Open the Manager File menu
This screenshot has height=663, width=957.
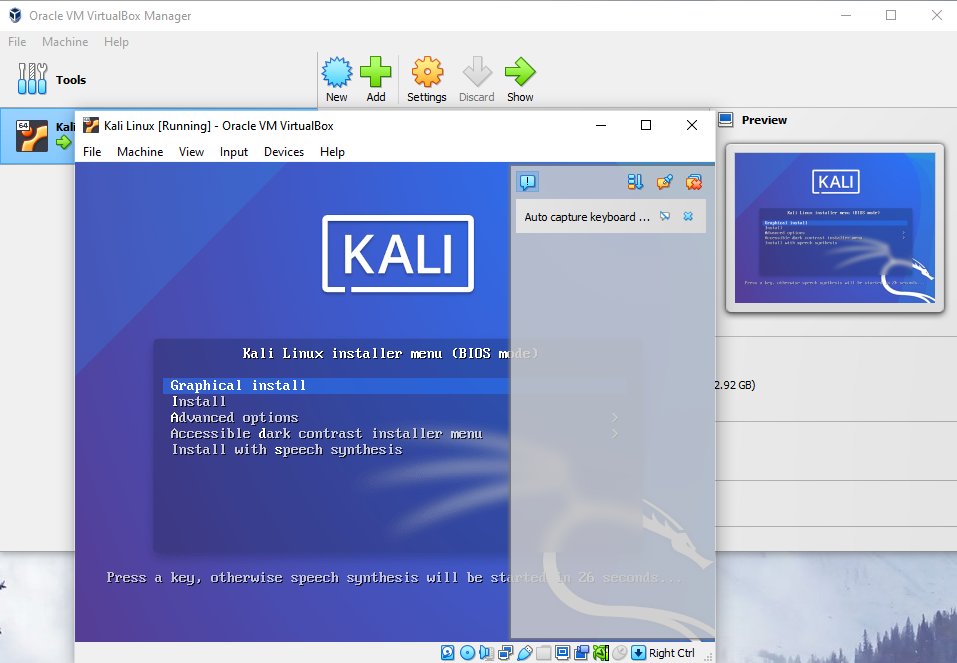(x=17, y=42)
